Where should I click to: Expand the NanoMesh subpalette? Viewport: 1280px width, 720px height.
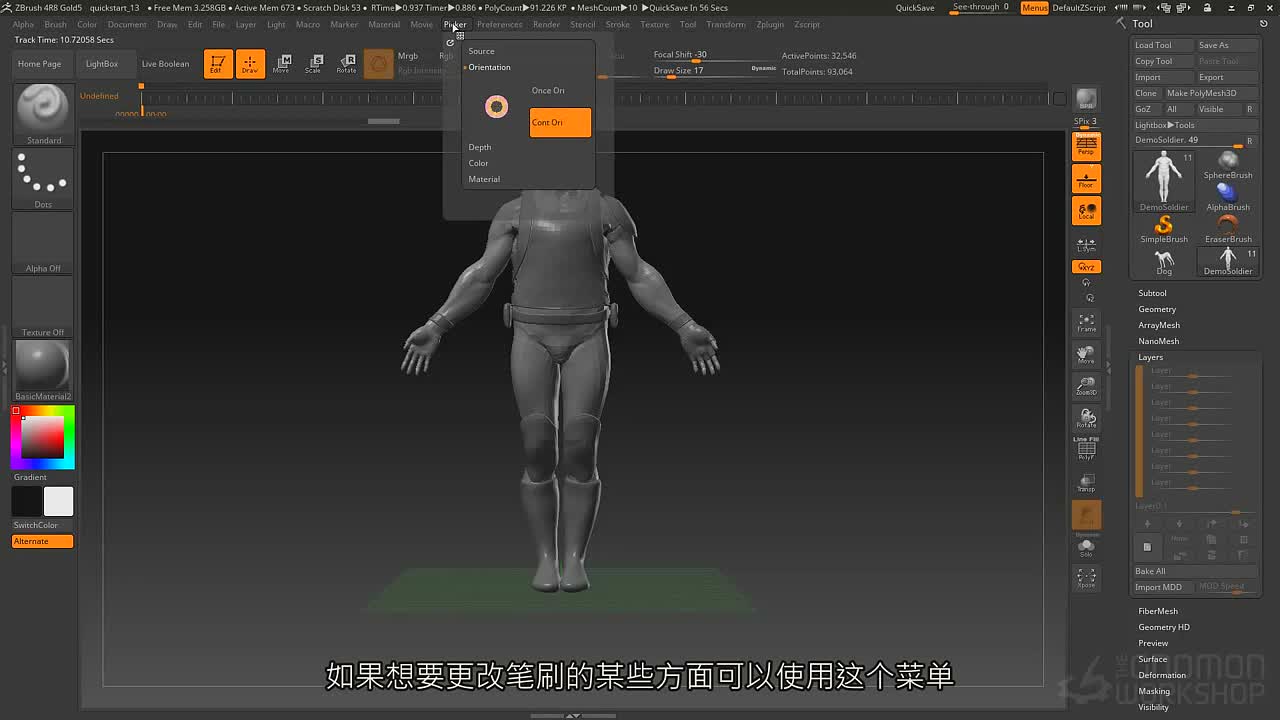tap(1158, 341)
